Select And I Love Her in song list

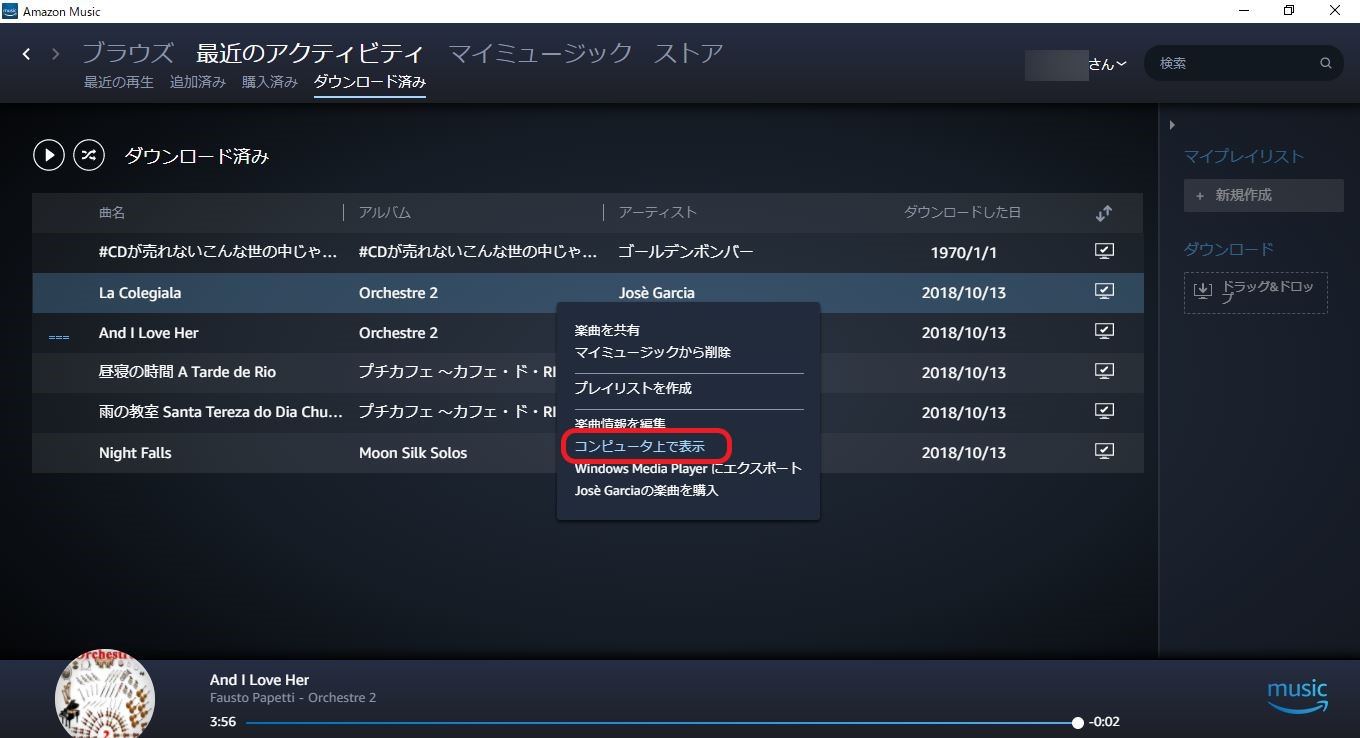[x=148, y=332]
